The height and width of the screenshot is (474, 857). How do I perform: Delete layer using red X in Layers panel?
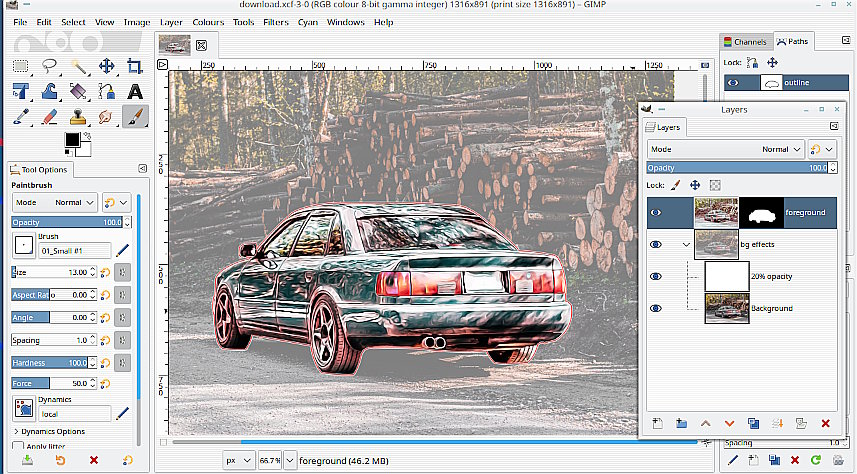825,423
